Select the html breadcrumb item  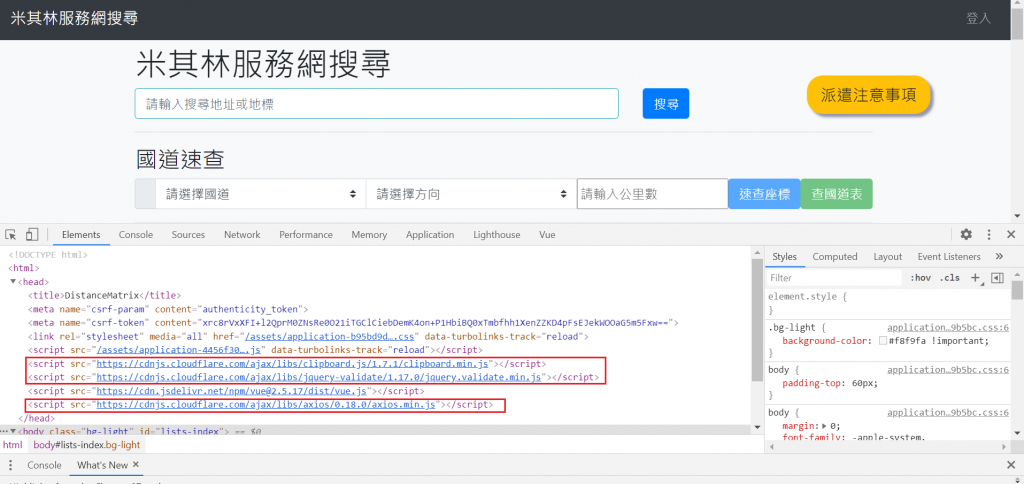(12, 445)
